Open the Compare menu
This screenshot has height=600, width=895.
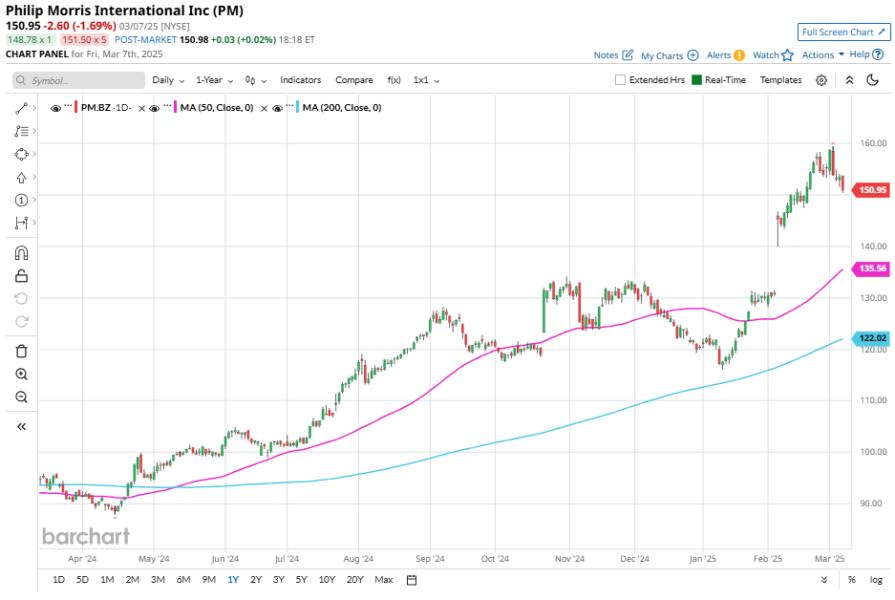point(354,80)
